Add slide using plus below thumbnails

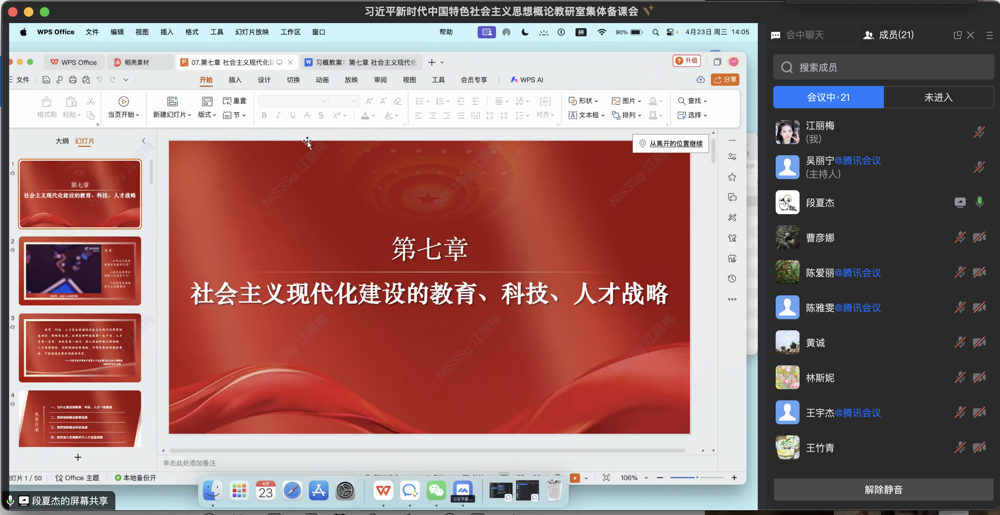click(x=78, y=457)
